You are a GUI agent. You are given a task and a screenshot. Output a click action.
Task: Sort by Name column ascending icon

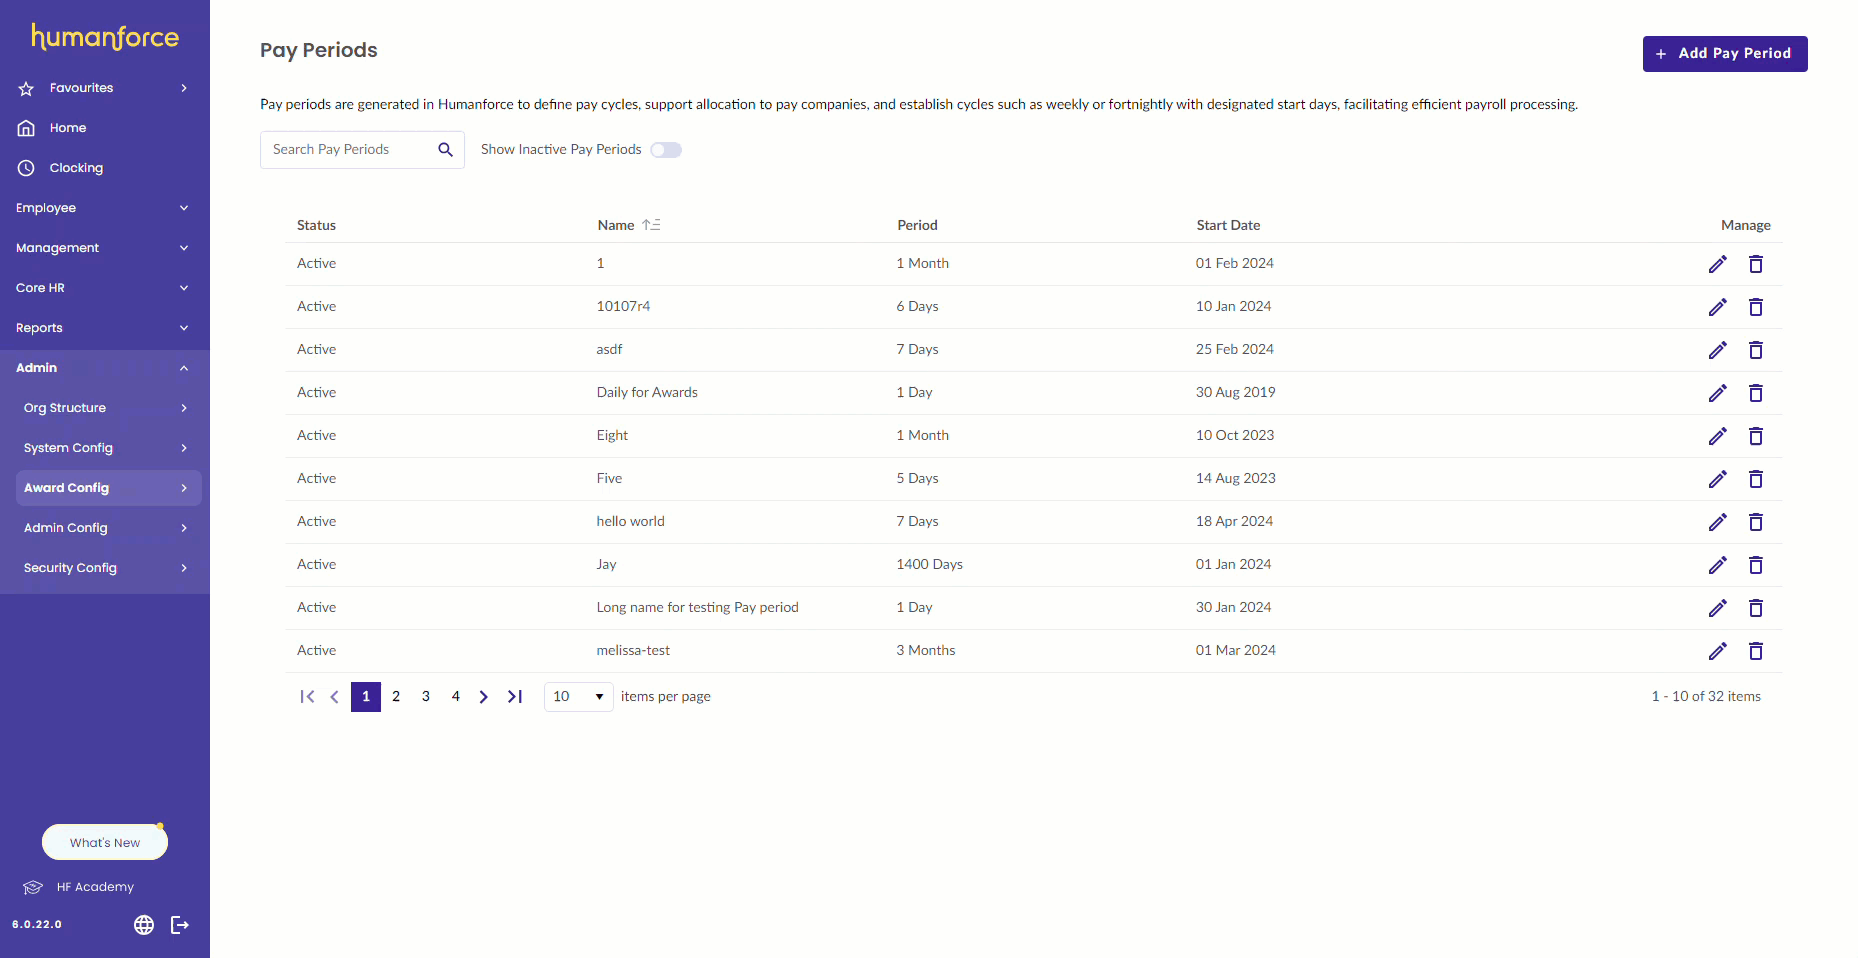coord(651,225)
